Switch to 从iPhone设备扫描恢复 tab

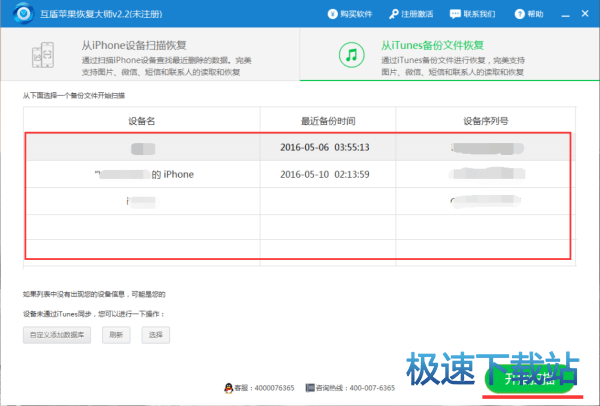point(150,54)
